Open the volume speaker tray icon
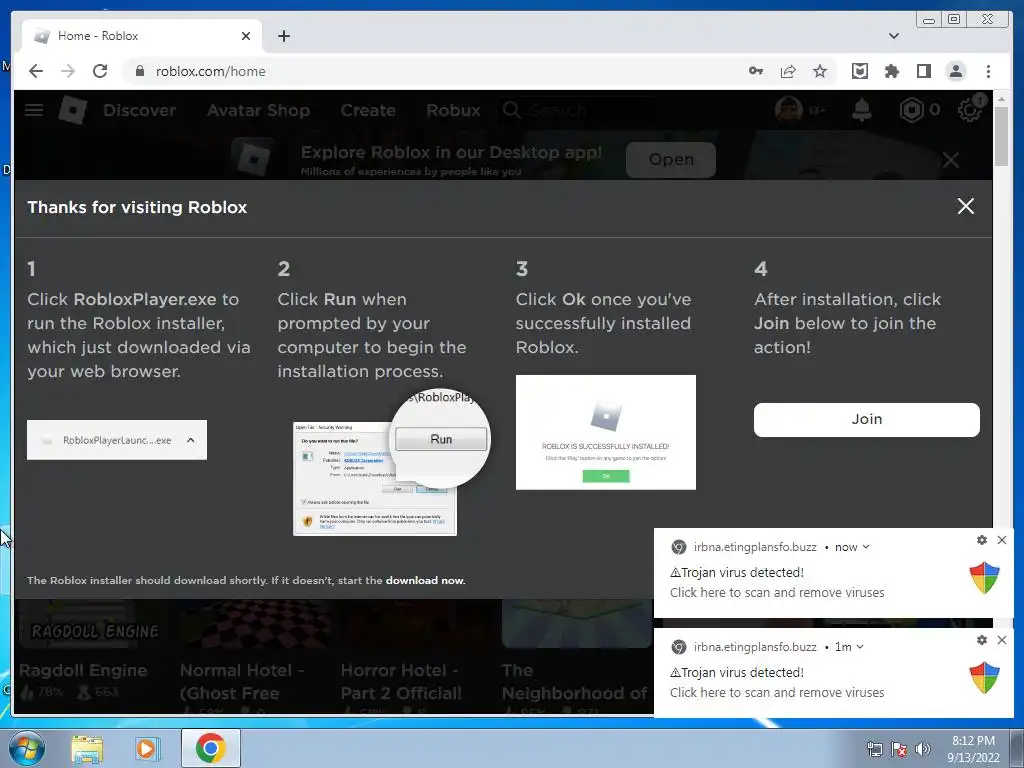Viewport: 1024px width, 768px height. pos(923,749)
